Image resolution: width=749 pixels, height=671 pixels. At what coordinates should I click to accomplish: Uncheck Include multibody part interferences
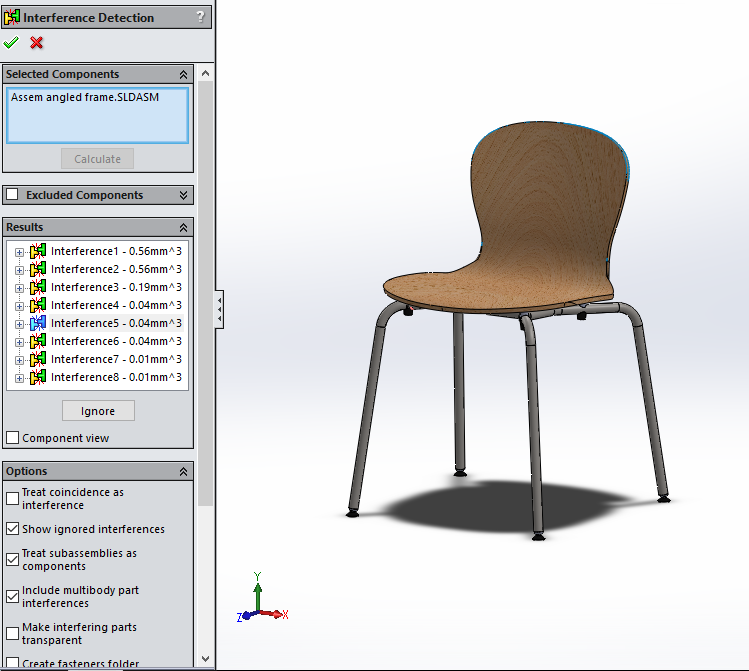point(13,596)
